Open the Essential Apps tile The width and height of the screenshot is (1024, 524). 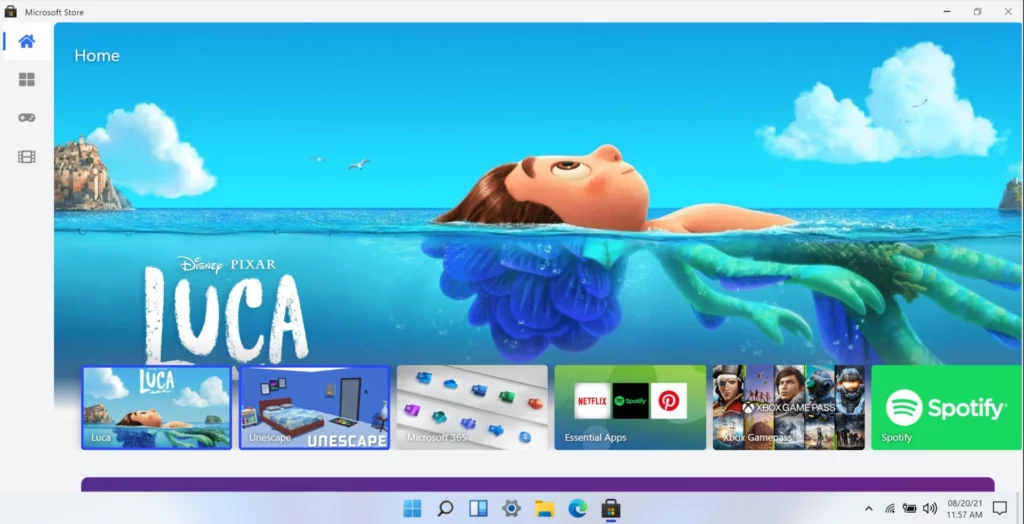630,408
